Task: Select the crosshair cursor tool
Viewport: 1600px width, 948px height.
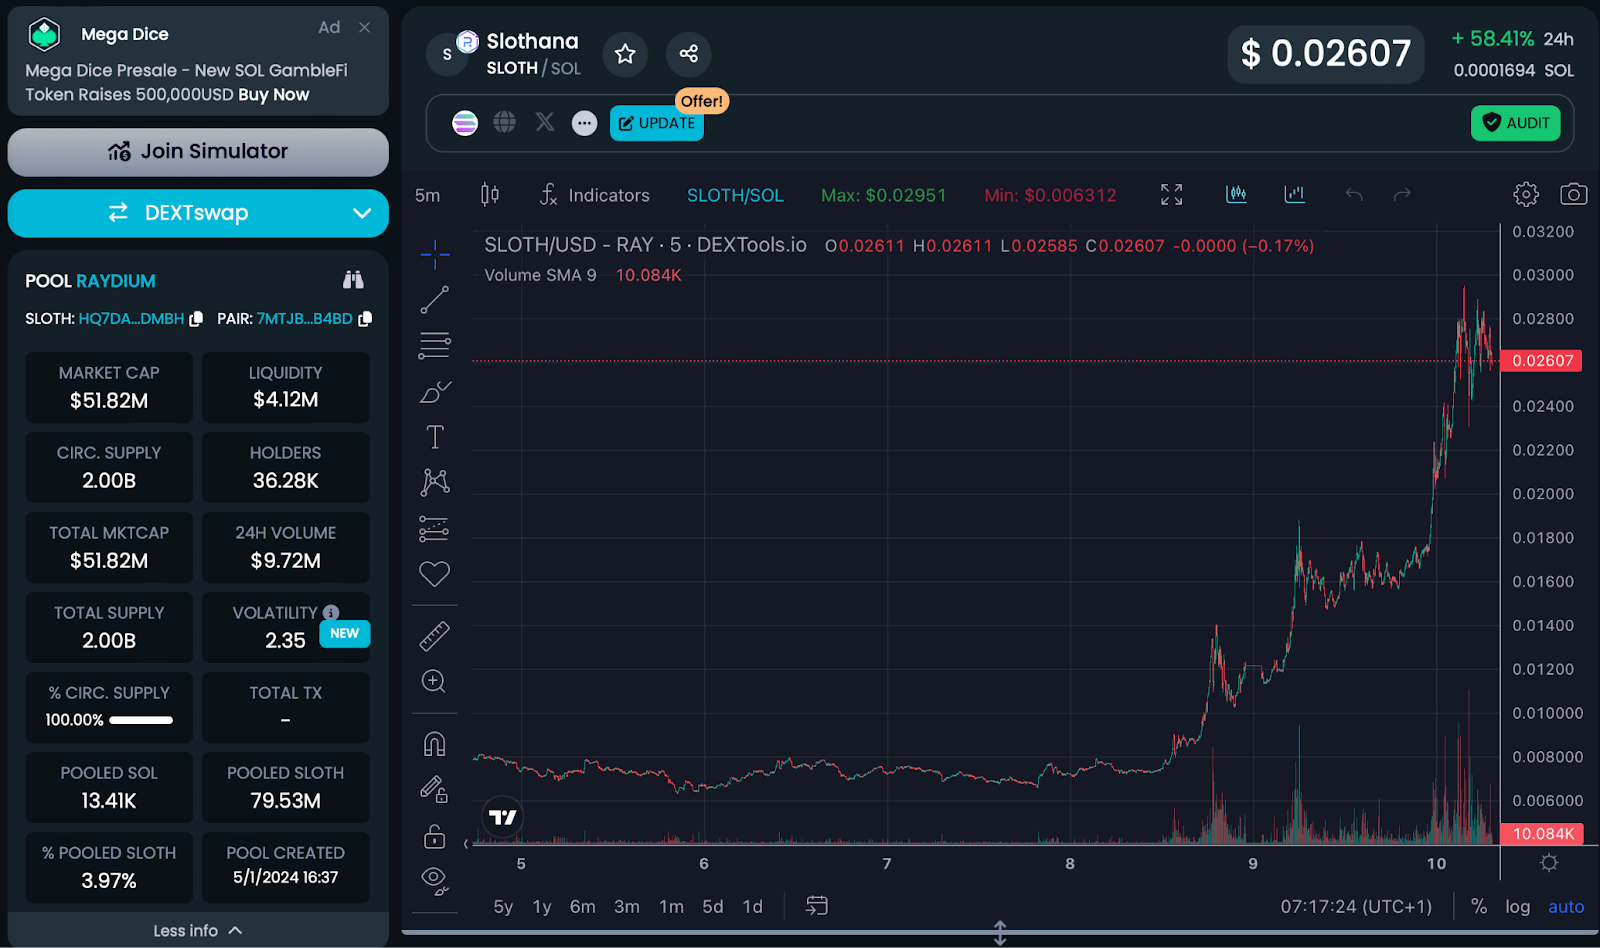Action: [434, 254]
